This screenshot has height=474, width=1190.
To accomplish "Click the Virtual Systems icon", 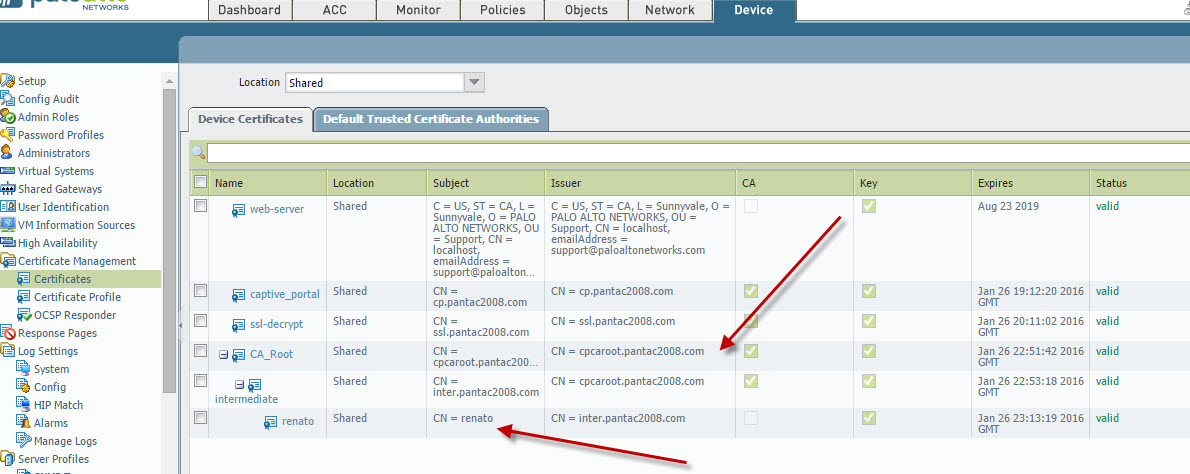I will 8,171.
